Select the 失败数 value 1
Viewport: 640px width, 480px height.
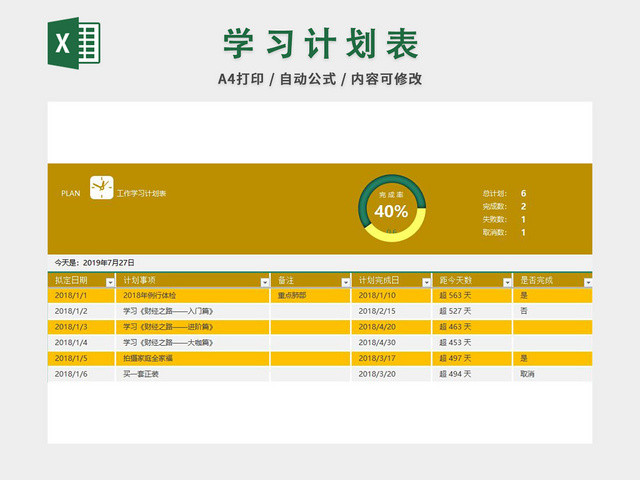[x=523, y=219]
